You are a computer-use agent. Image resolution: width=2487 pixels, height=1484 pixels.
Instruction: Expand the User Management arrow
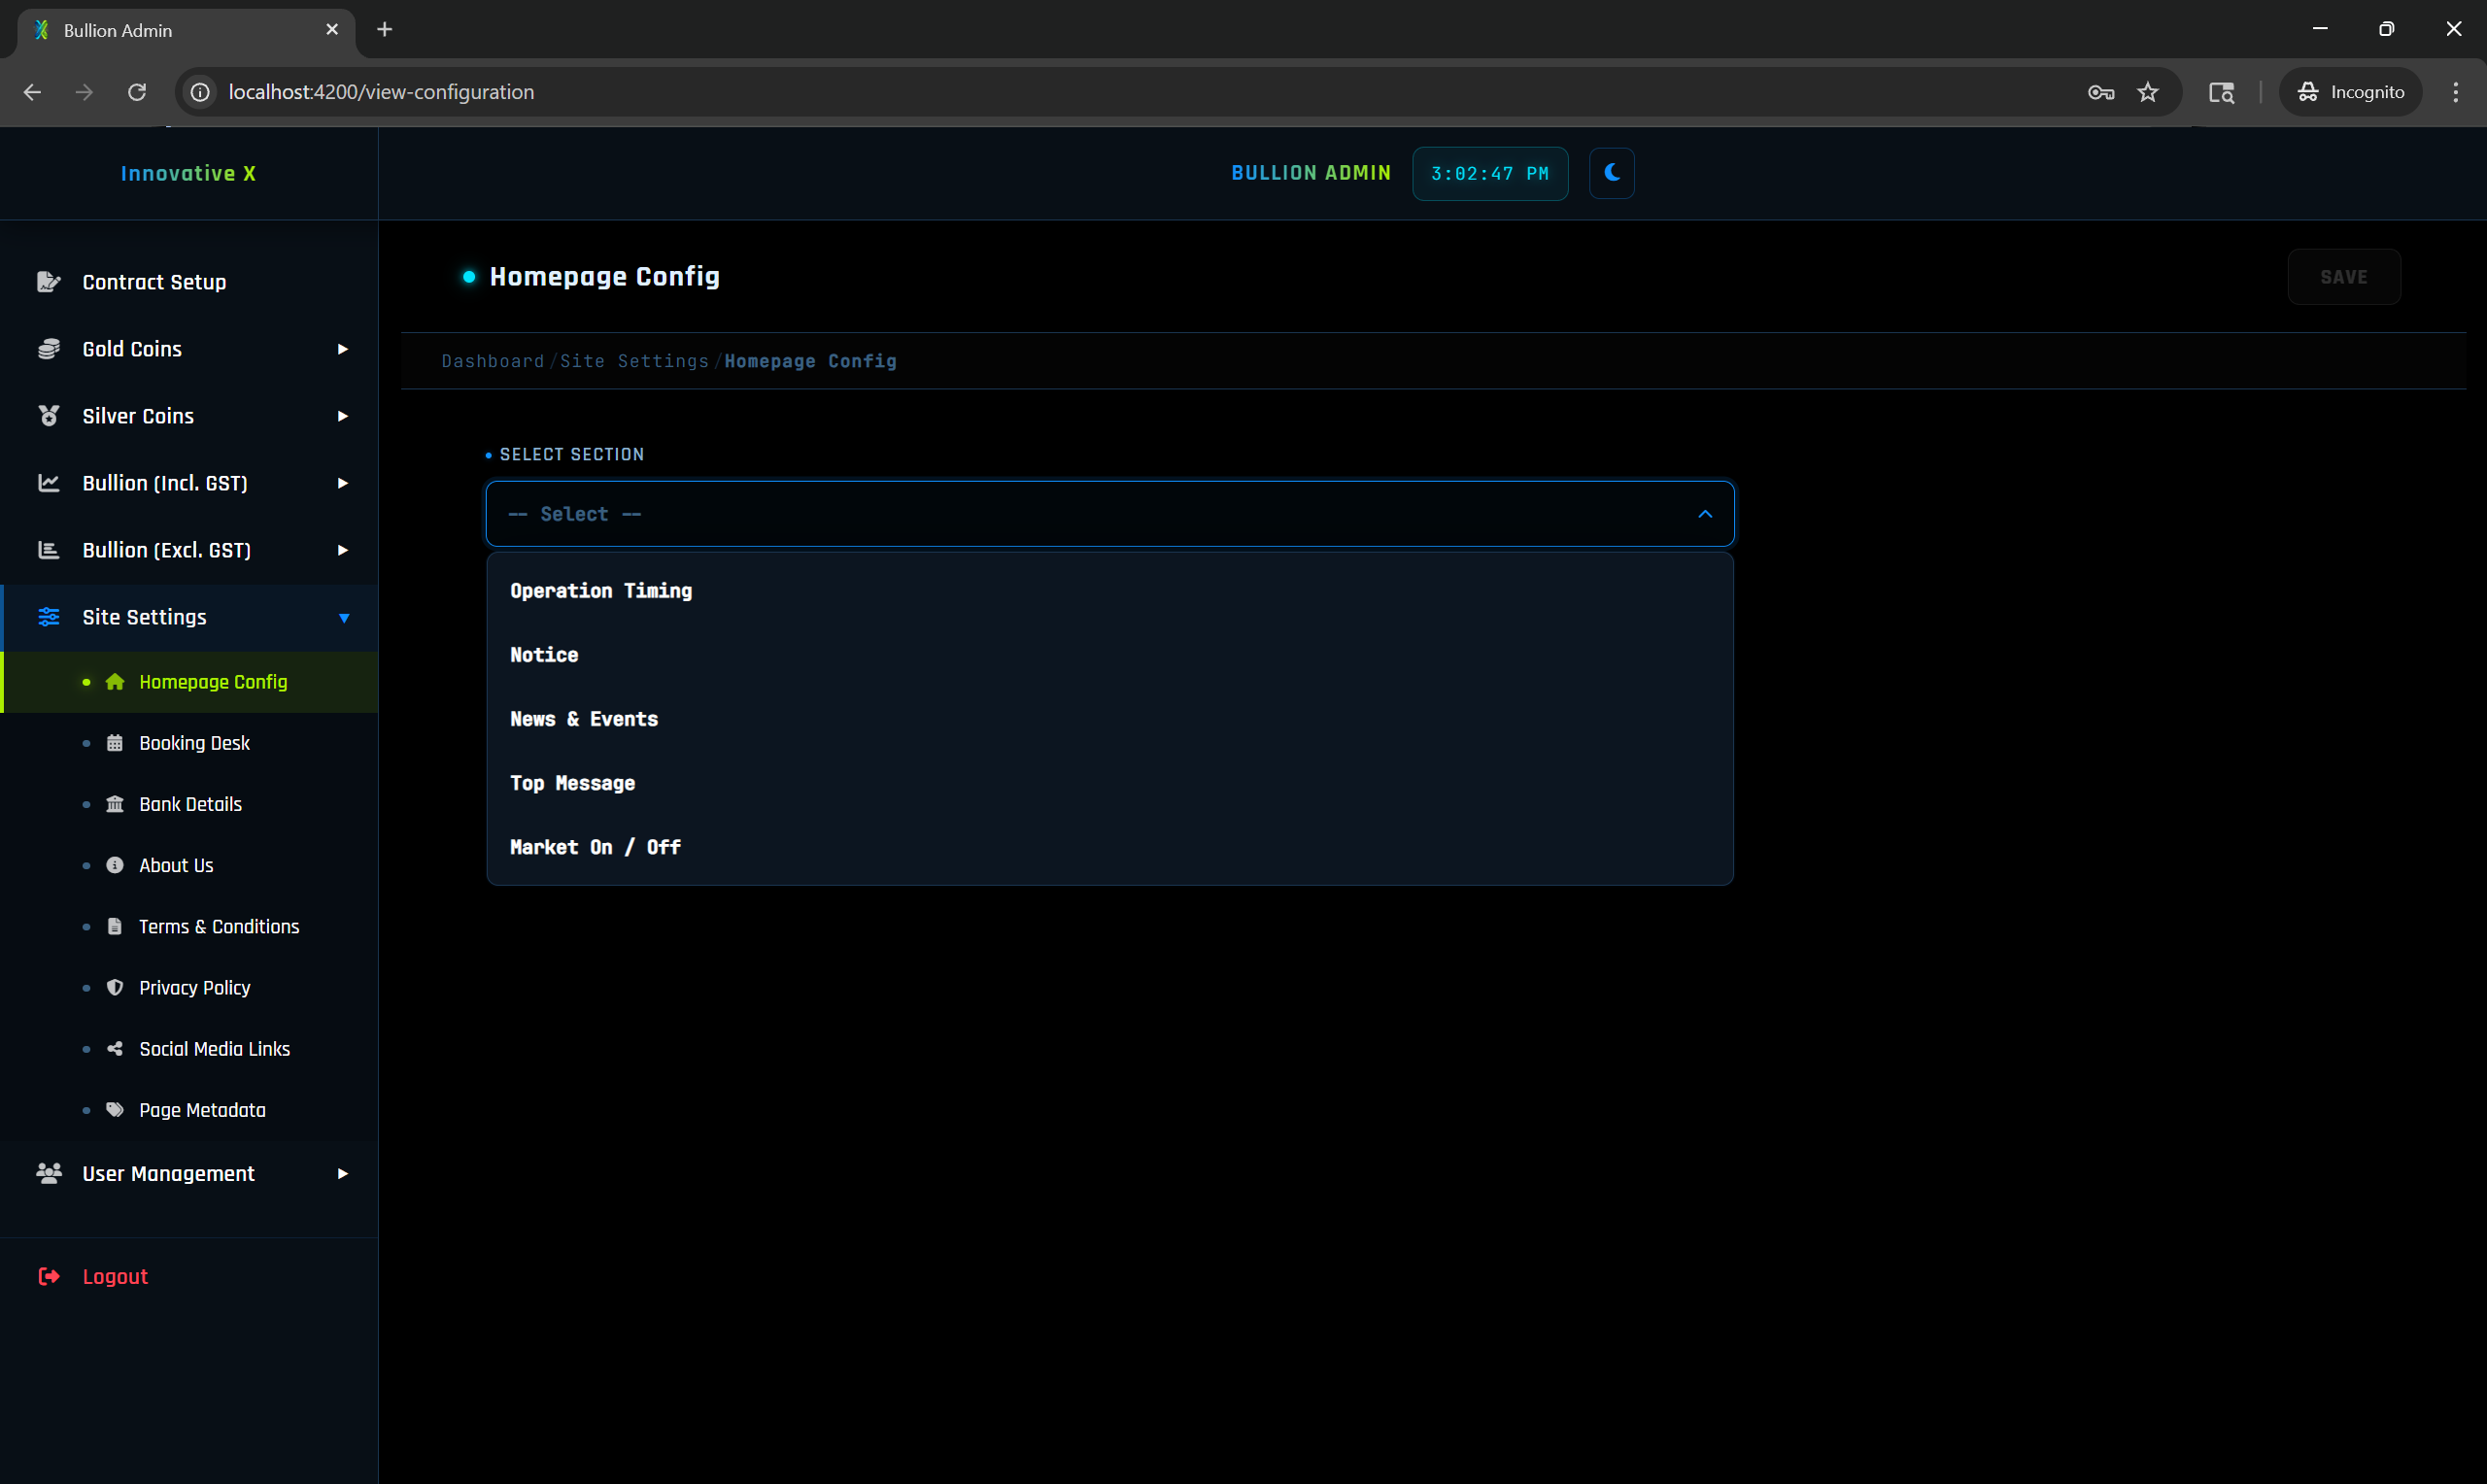pos(342,1173)
